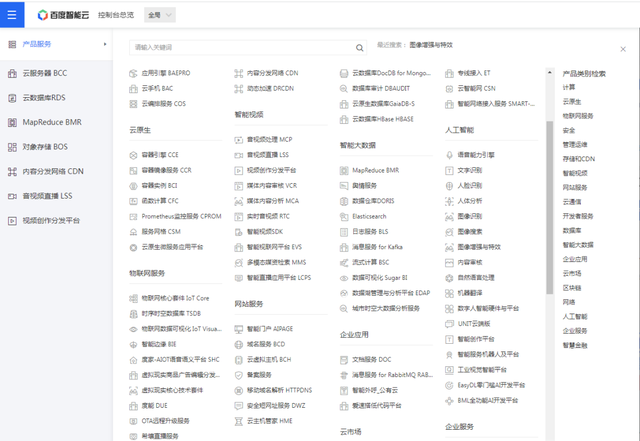The height and width of the screenshot is (441, 640).
Task: Click the product list scrollbar thumb
Action: [549, 207]
